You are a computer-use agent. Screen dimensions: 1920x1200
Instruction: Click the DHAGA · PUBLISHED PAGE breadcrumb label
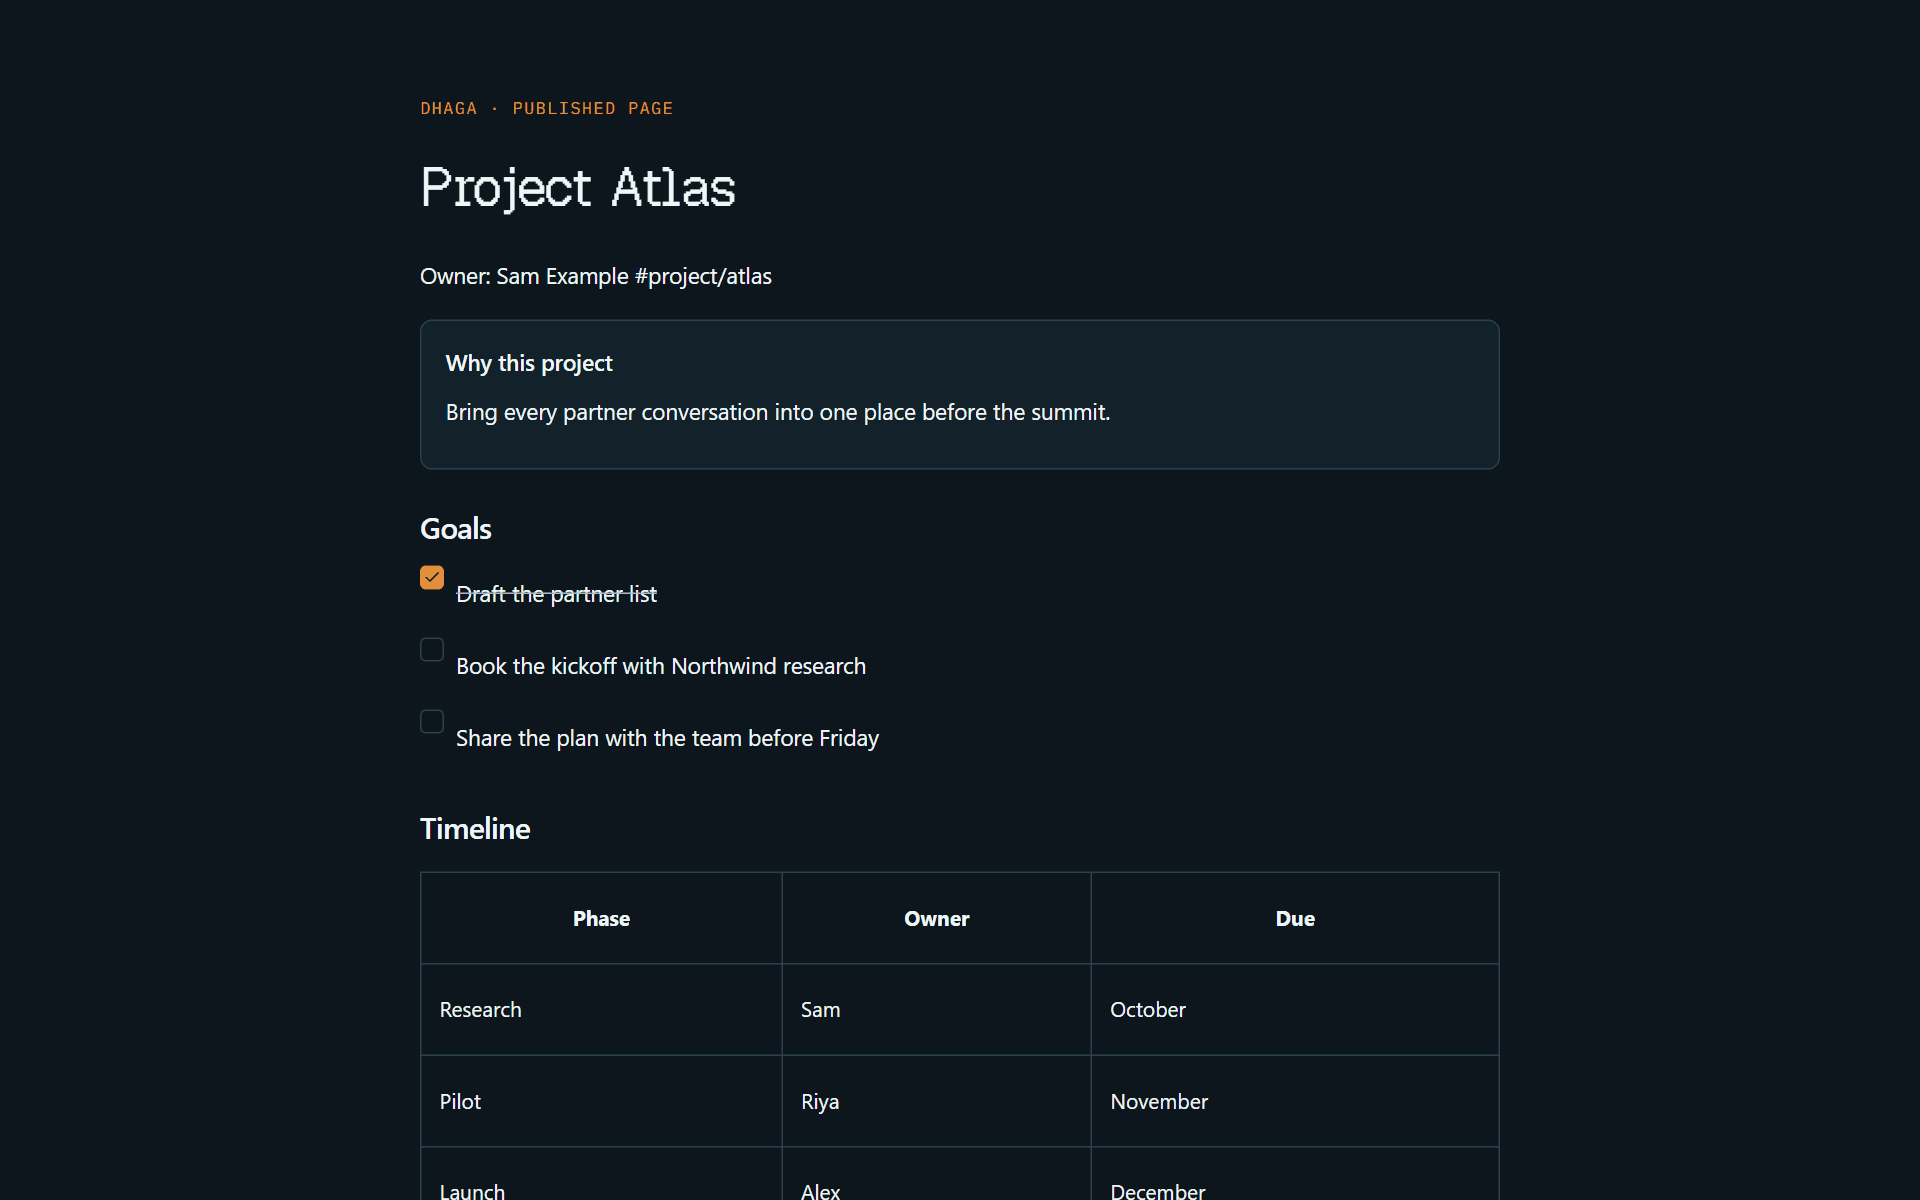[547, 108]
